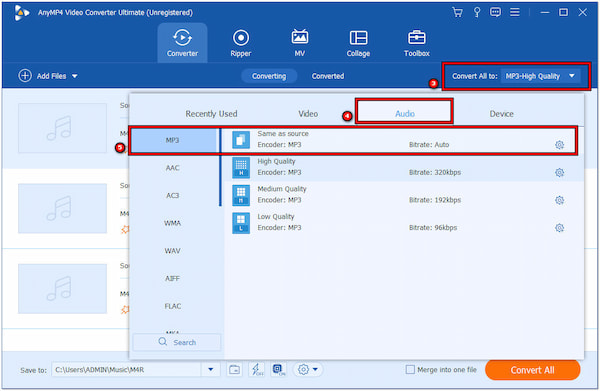
Task: Open the output folder icon
Action: (234, 370)
